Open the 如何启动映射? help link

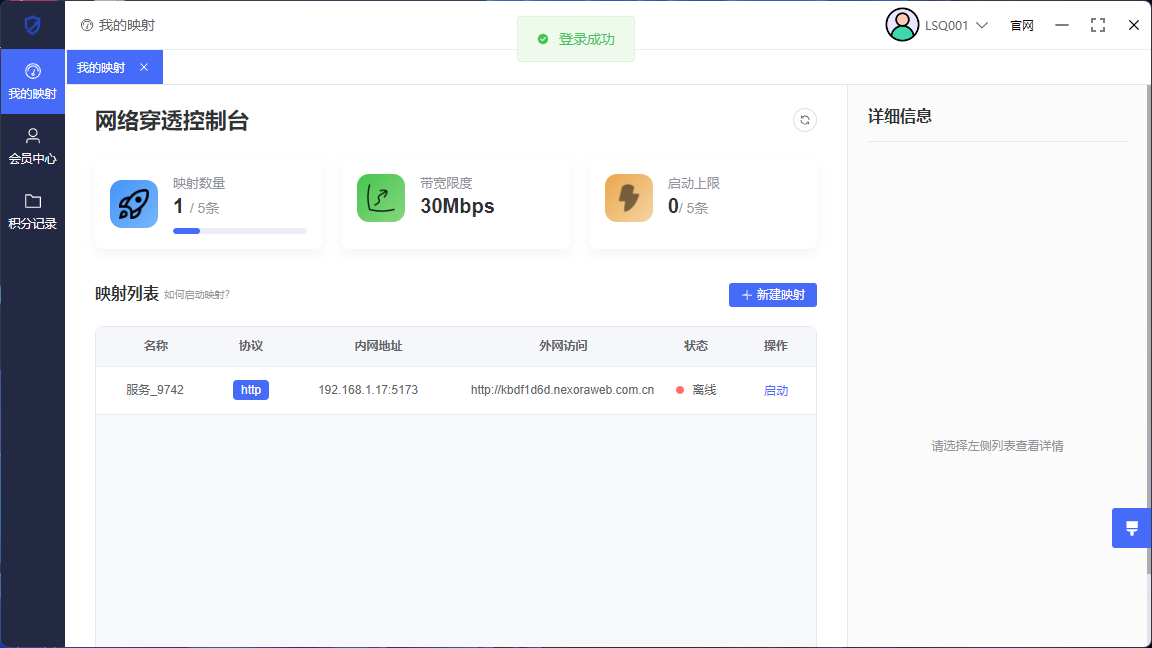pyautogui.click(x=197, y=295)
